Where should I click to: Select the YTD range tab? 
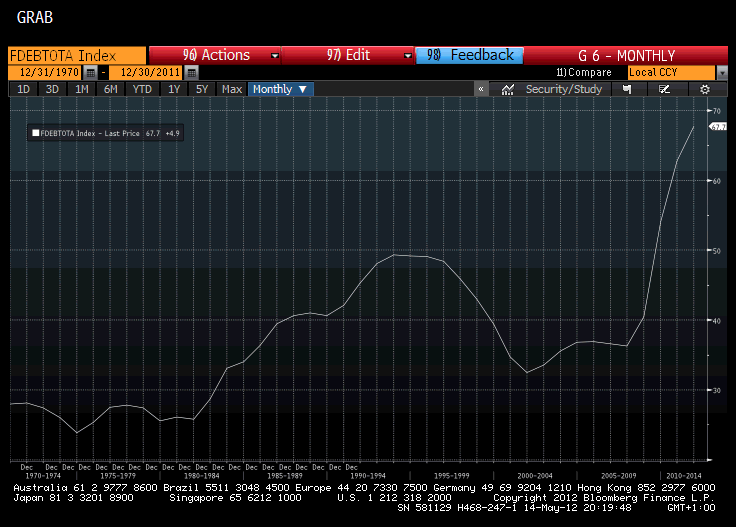142,89
